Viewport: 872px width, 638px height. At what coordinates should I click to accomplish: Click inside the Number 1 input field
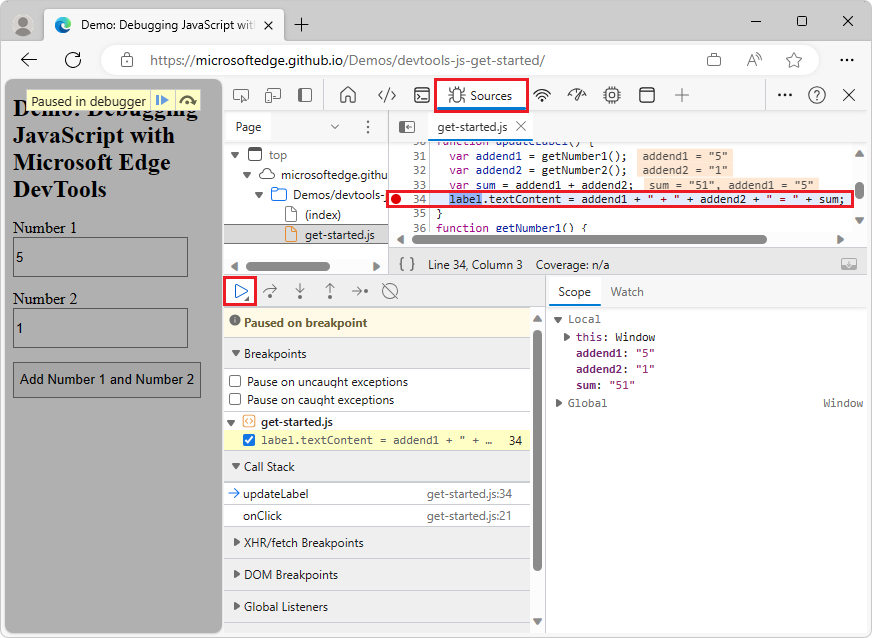tap(100, 257)
